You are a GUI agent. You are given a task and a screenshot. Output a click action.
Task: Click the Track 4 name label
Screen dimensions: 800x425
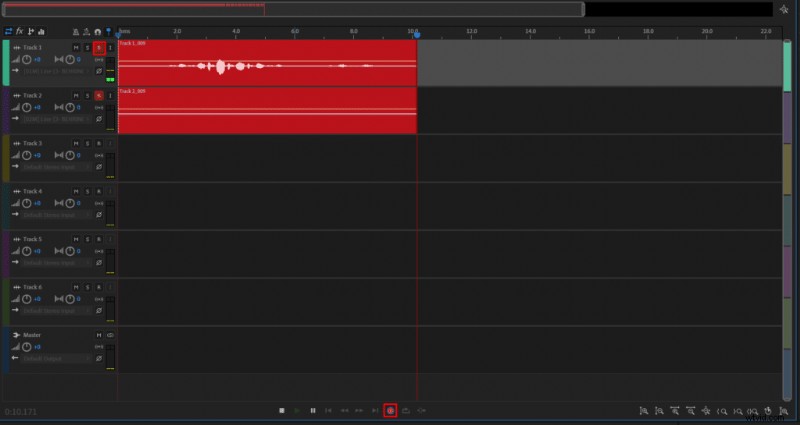(33, 191)
